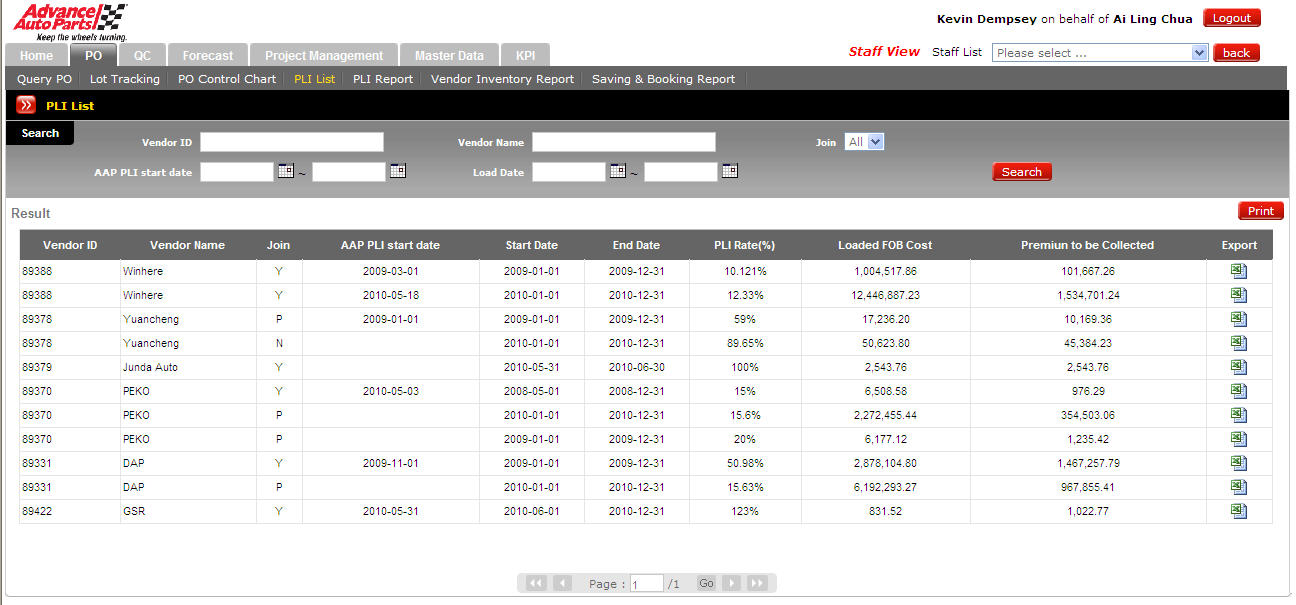Open the Master Data tab
The image size is (1296, 605).
coord(449,56)
